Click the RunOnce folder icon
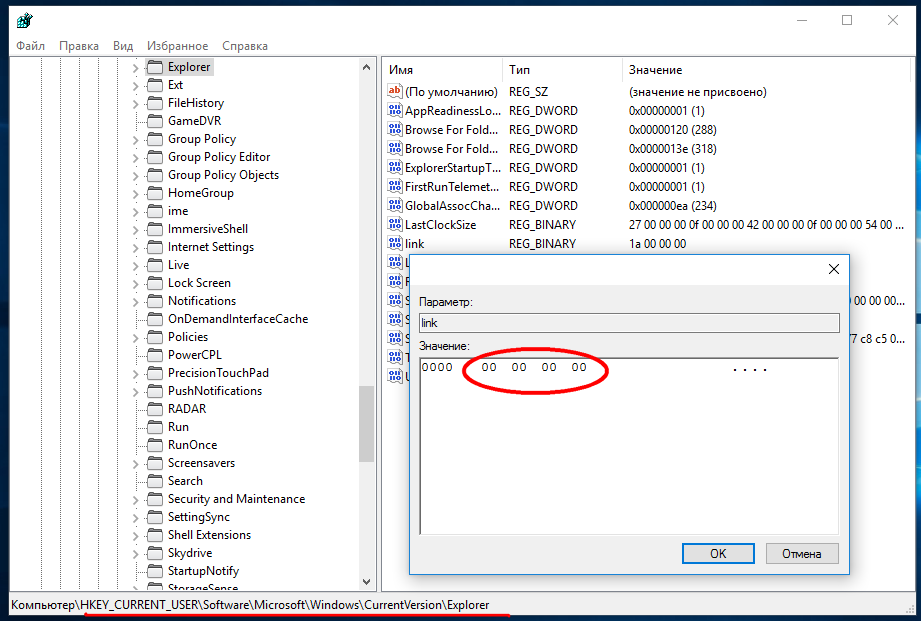 click(x=155, y=445)
